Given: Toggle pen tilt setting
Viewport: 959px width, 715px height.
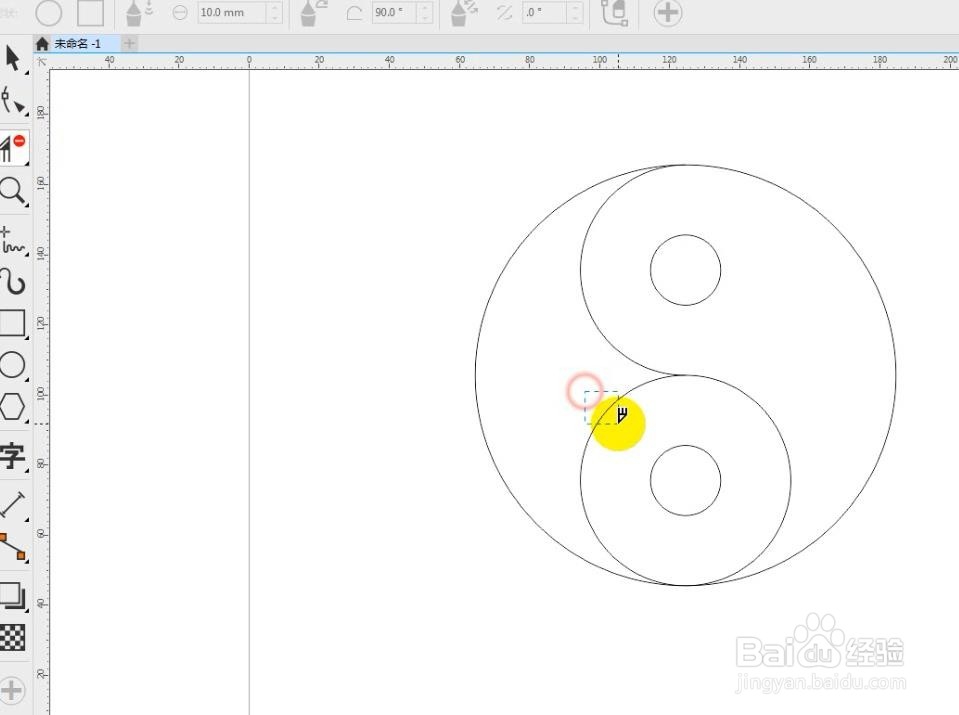Looking at the screenshot, I should (314, 12).
